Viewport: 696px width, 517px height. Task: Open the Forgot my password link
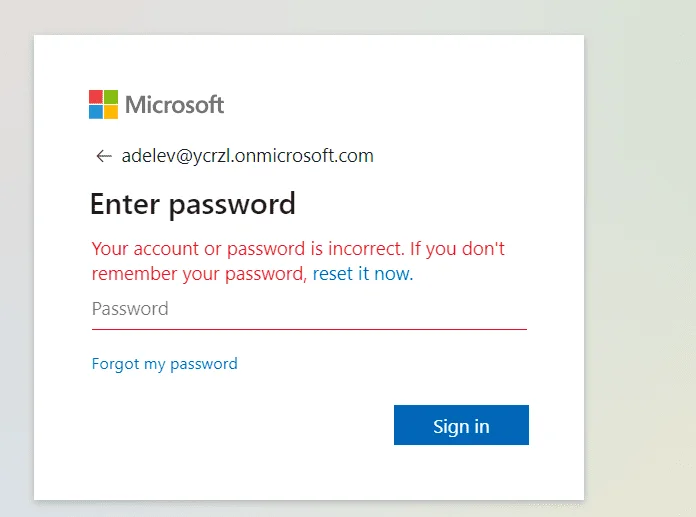[165, 364]
